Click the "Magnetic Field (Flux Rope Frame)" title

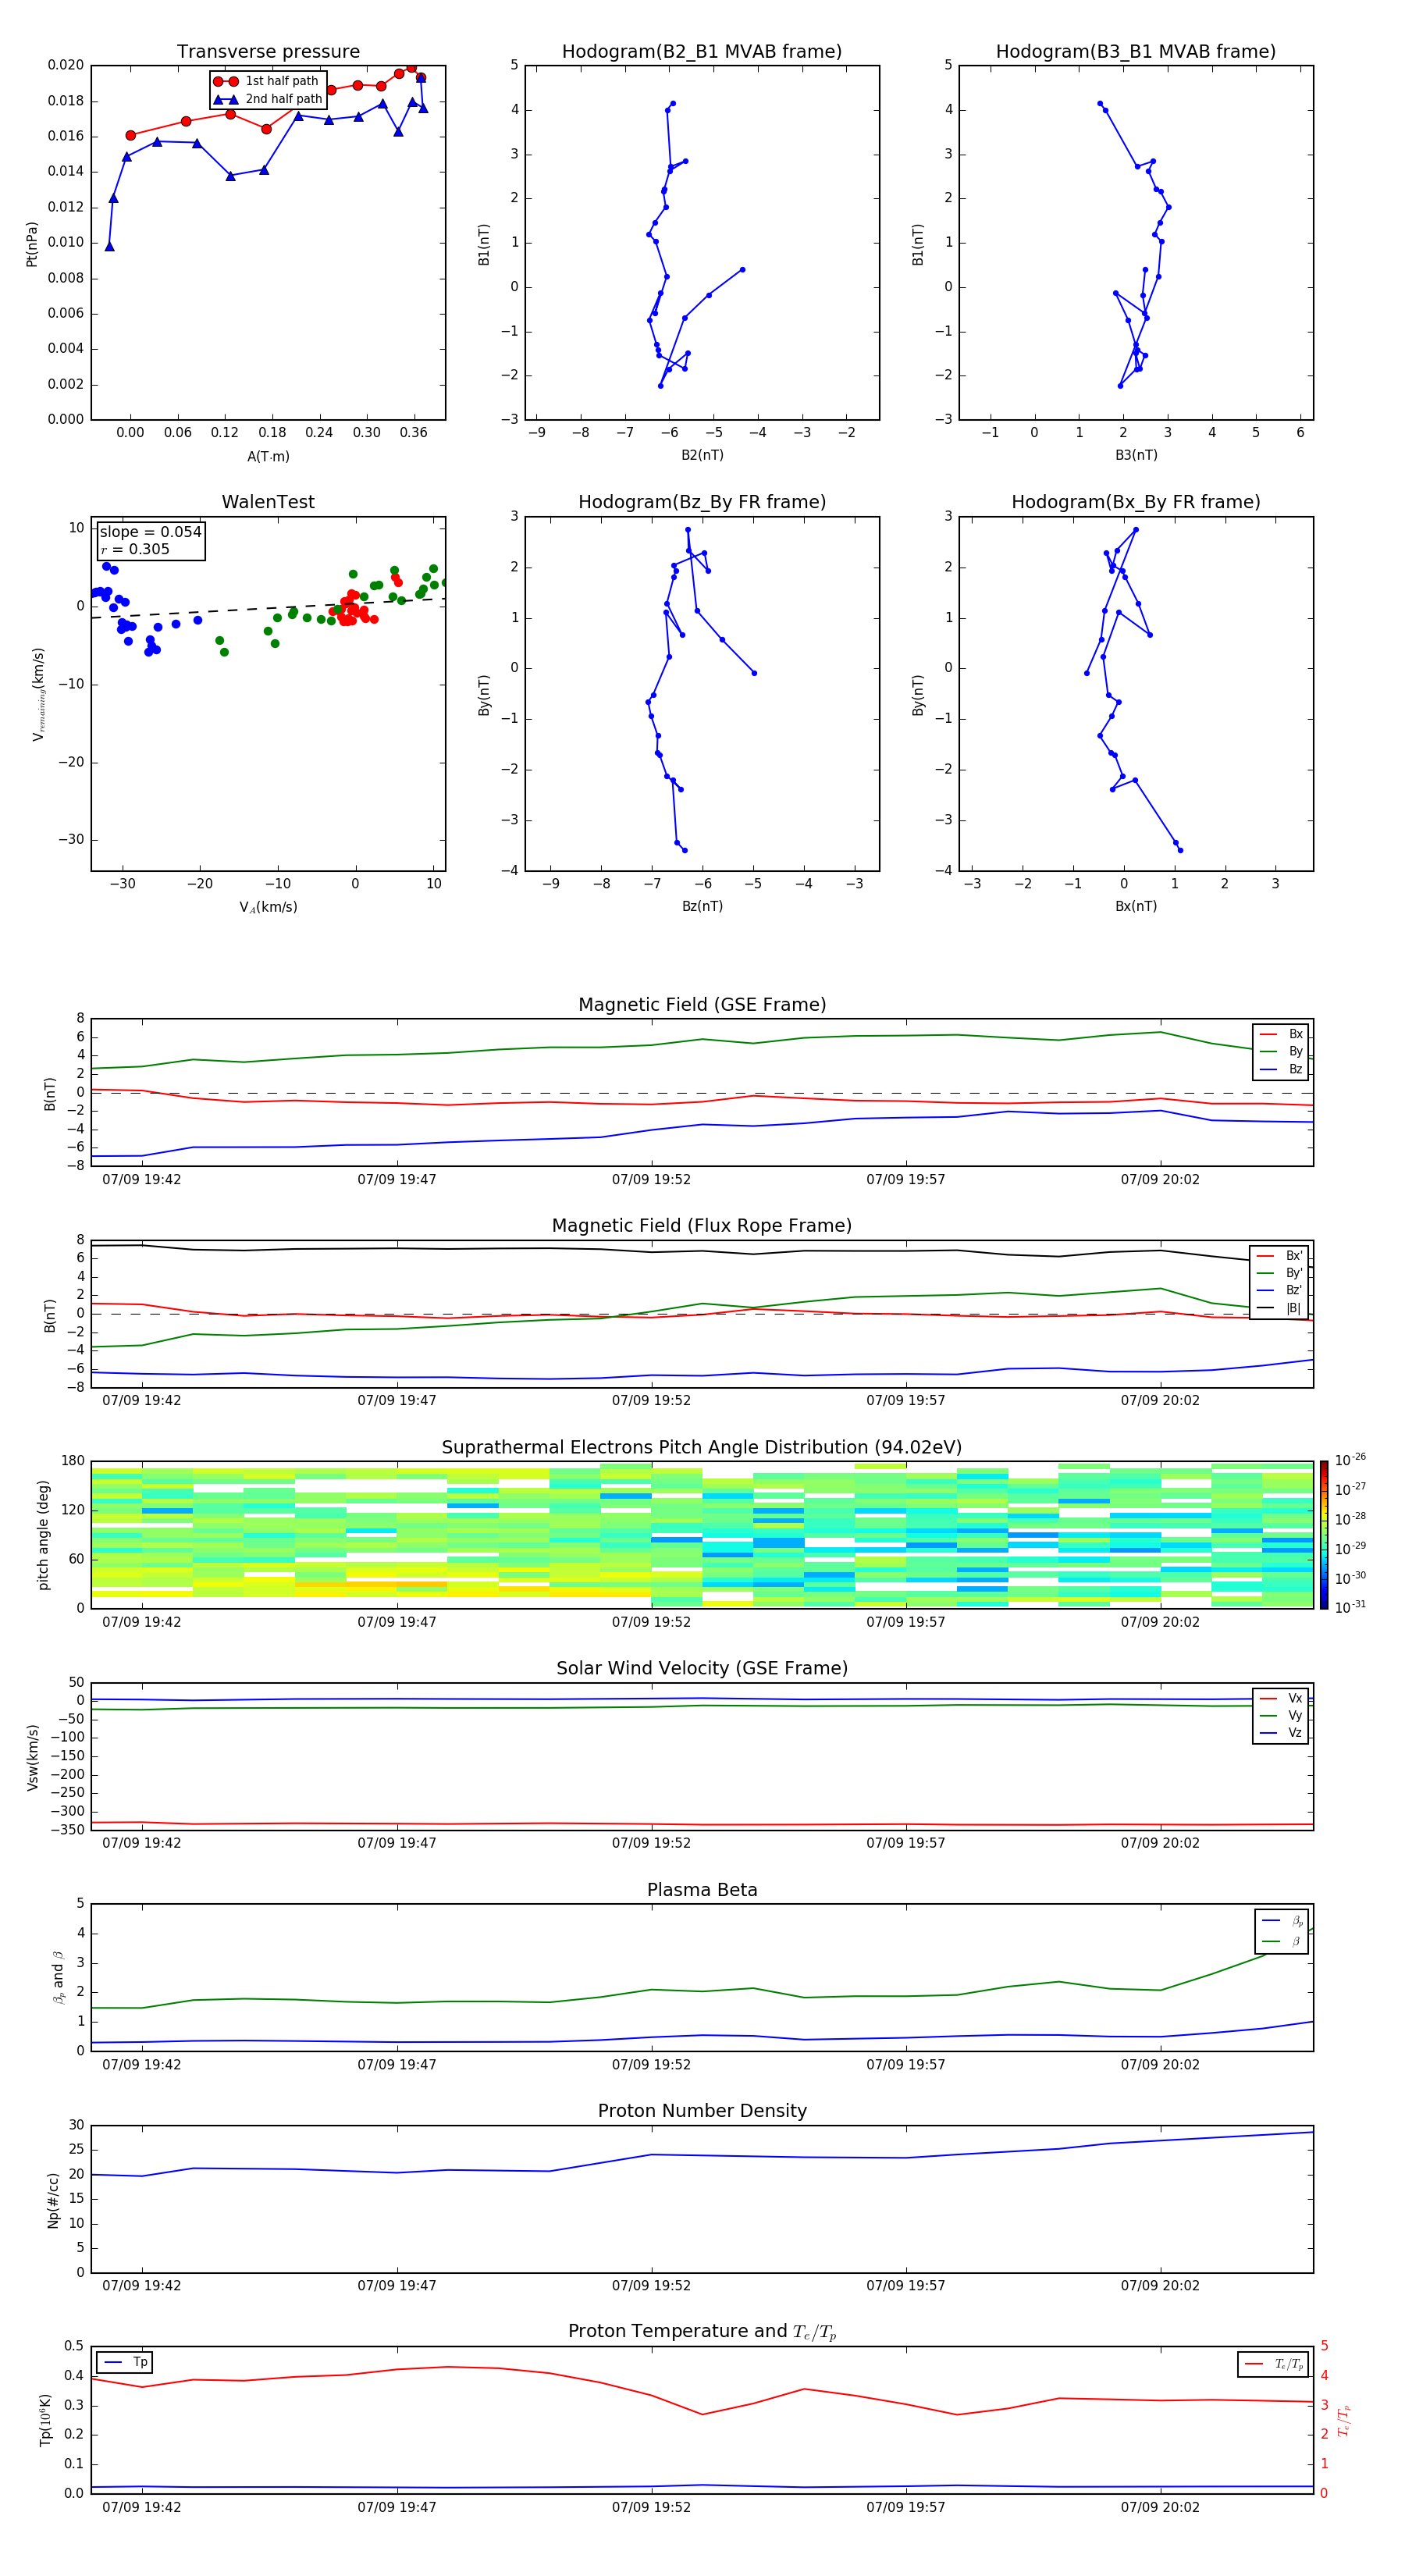(x=702, y=1226)
